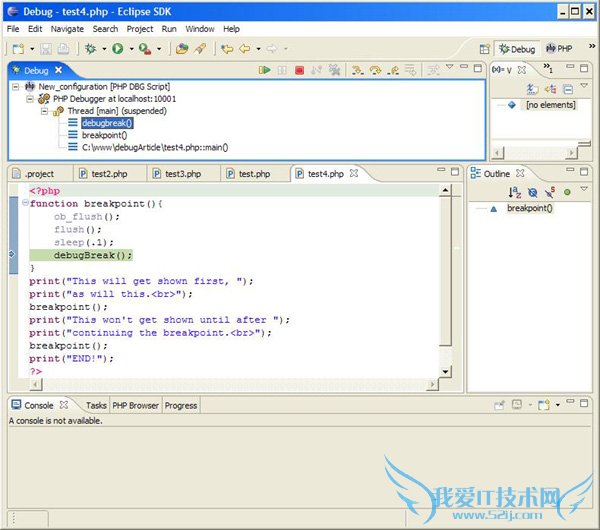Open the Debug launch dropdown arrow
The image size is (600, 530).
tap(104, 49)
